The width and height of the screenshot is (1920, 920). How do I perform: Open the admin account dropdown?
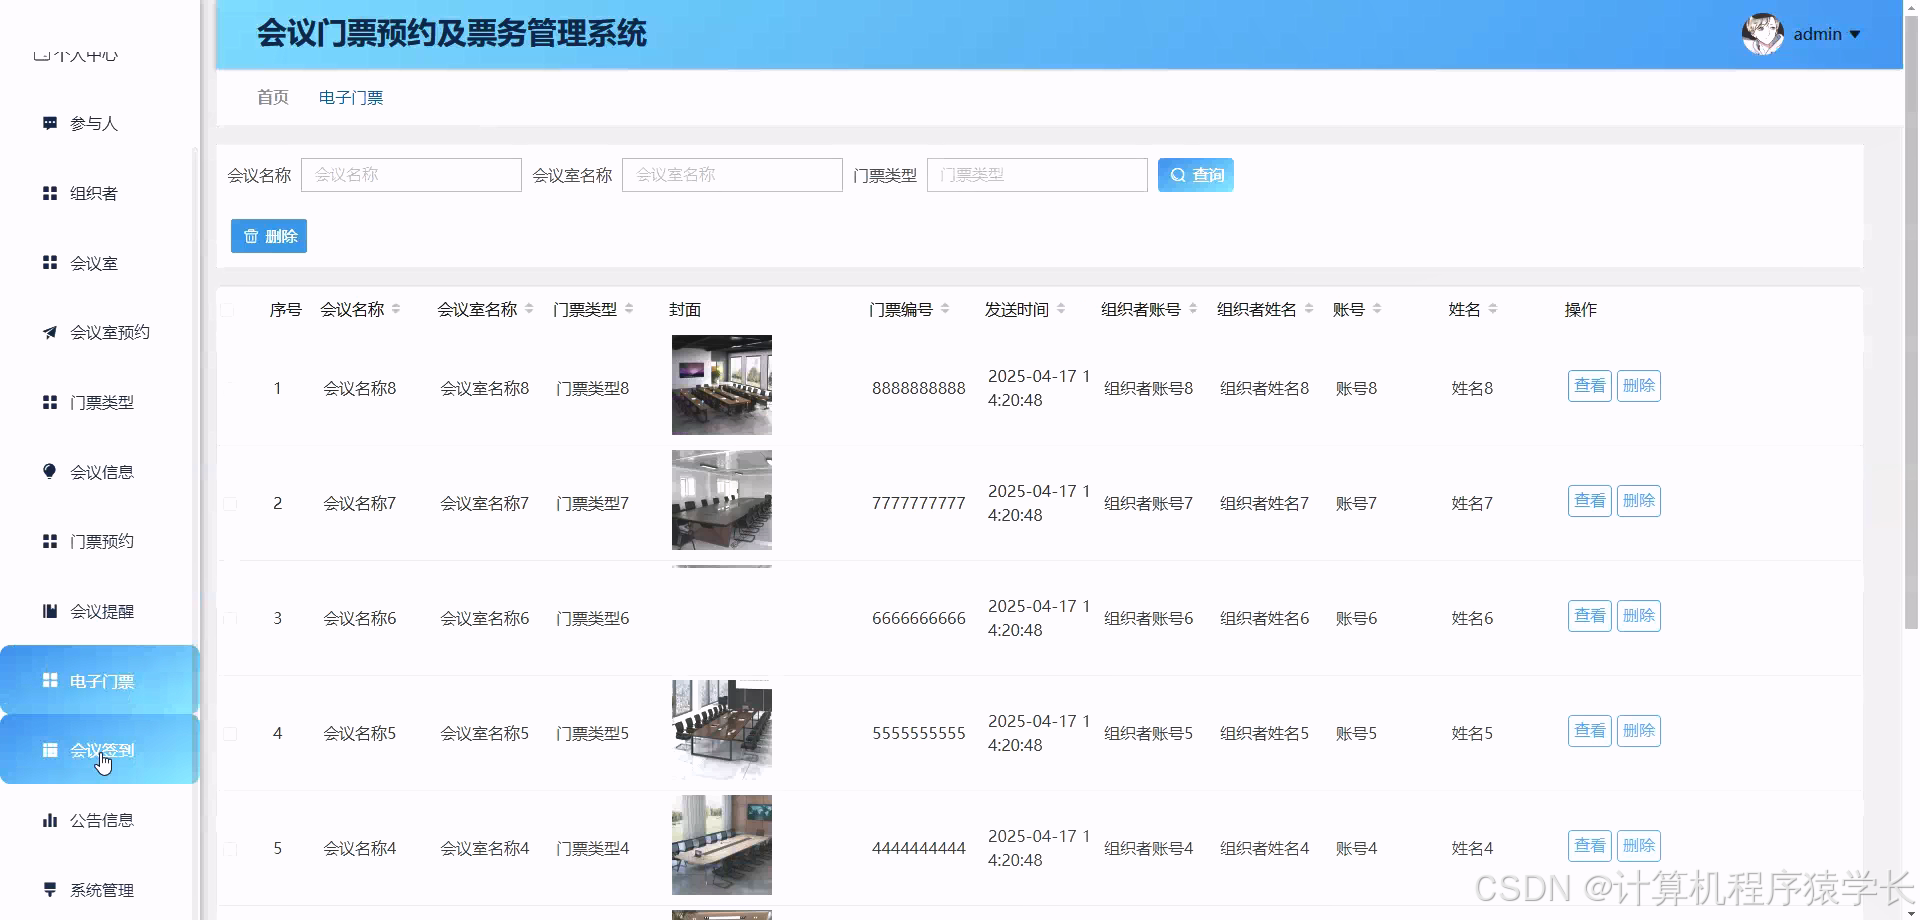coord(1827,33)
